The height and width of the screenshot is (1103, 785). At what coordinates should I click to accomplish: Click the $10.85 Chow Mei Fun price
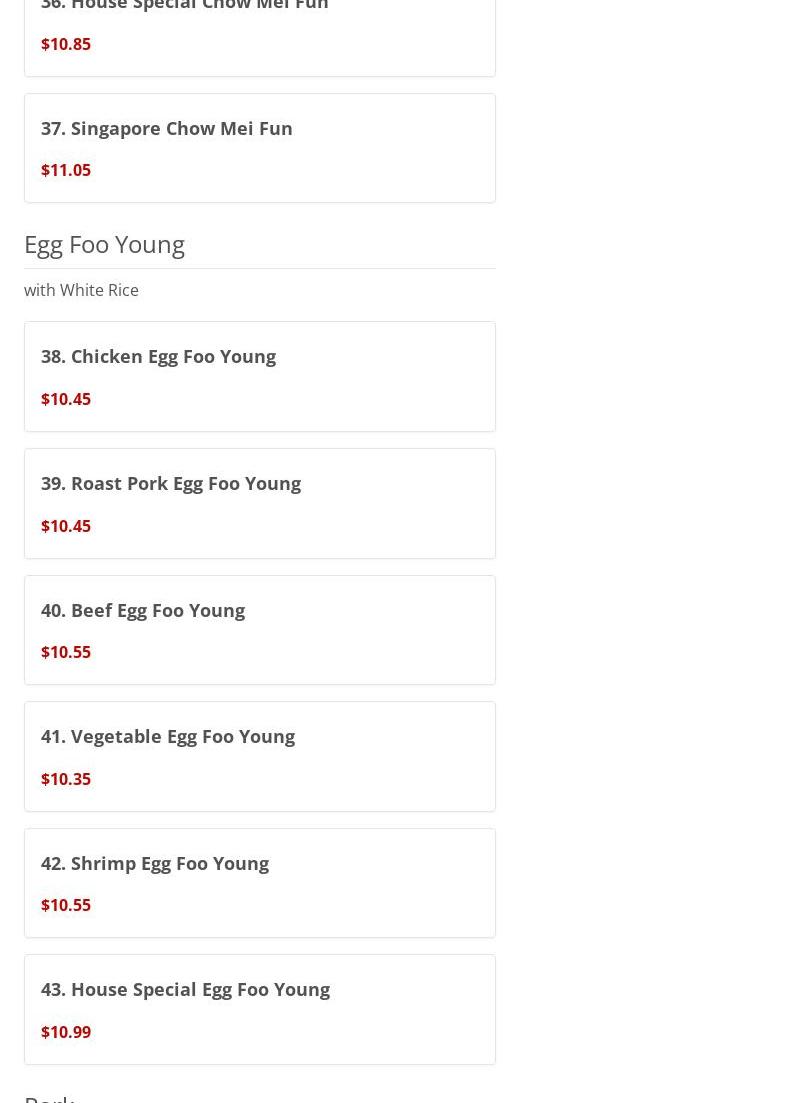point(66,44)
